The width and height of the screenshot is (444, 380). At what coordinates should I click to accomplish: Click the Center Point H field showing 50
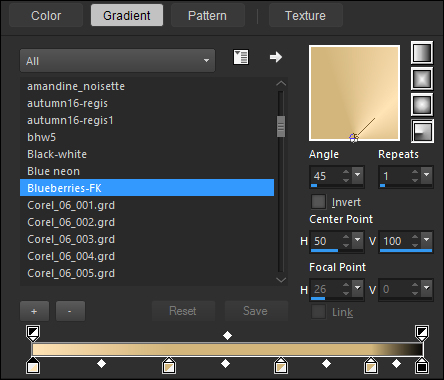(x=326, y=241)
